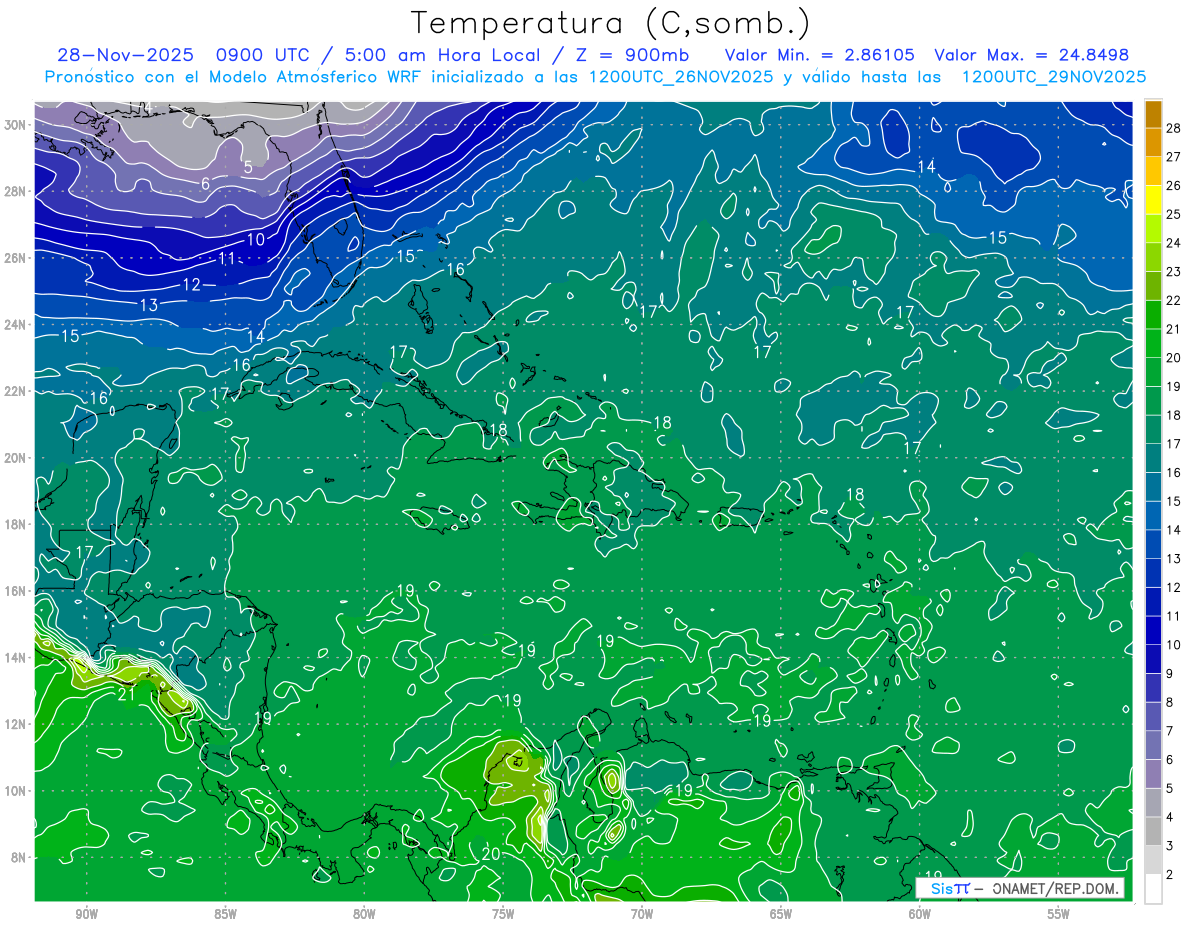
Task: Click the 12N latitude label
Action: [17, 724]
